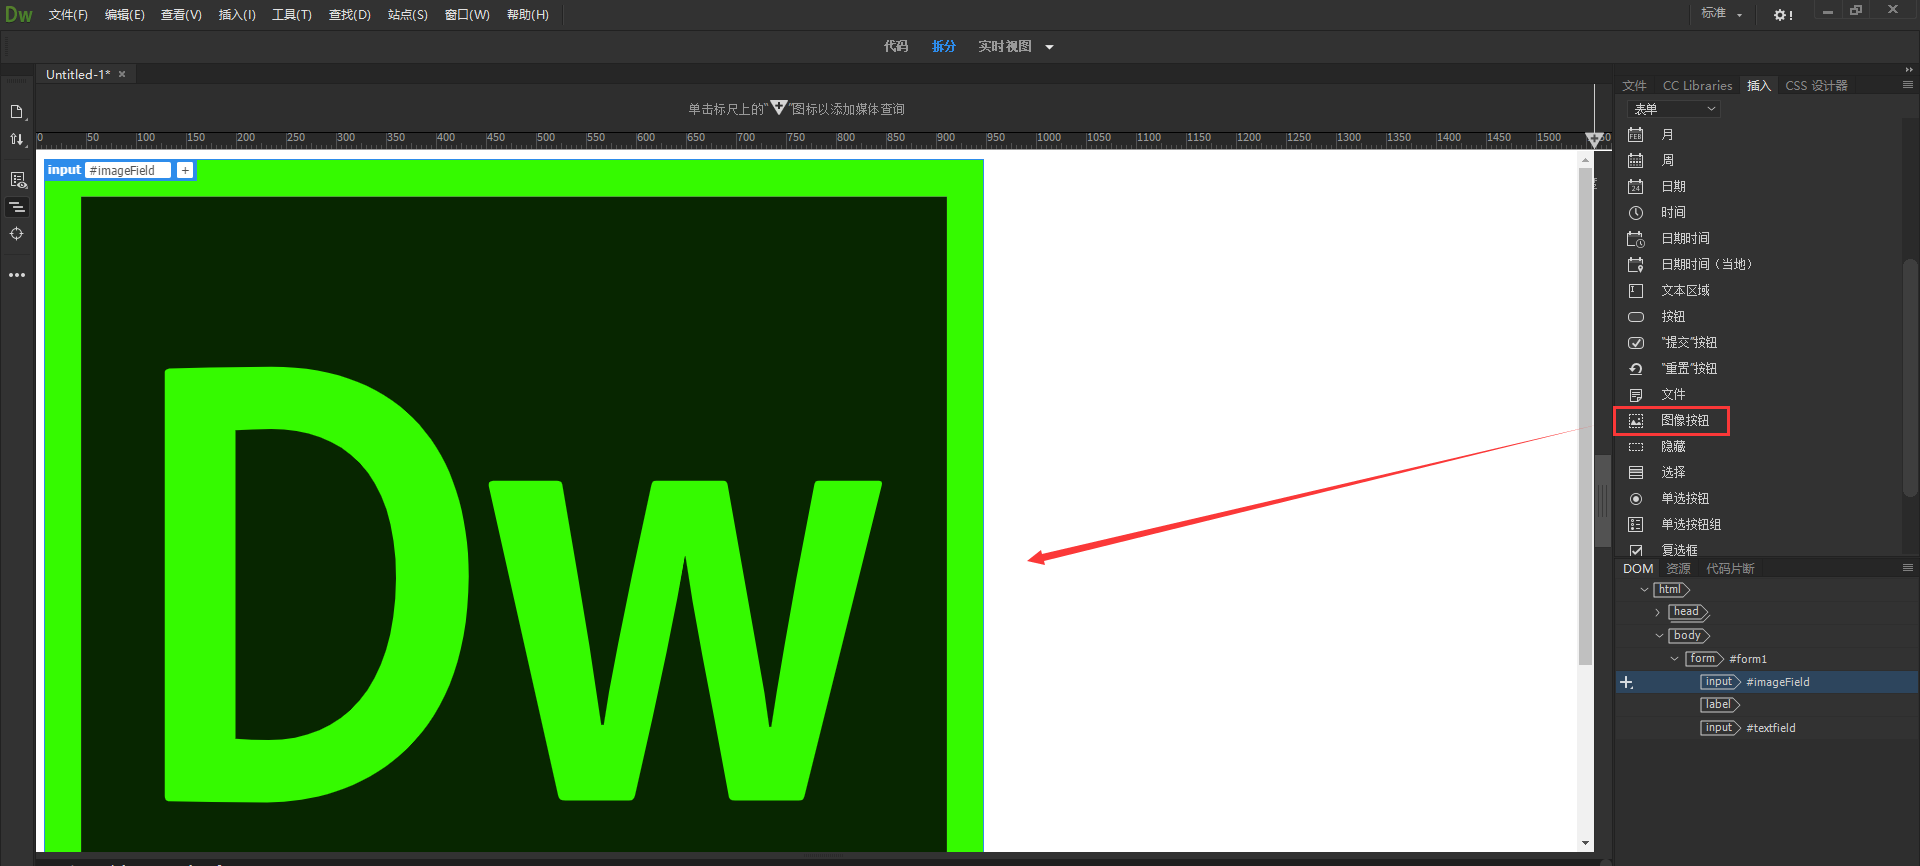
Task: Insert the "提交"按钮 submit button
Action: pos(1688,342)
